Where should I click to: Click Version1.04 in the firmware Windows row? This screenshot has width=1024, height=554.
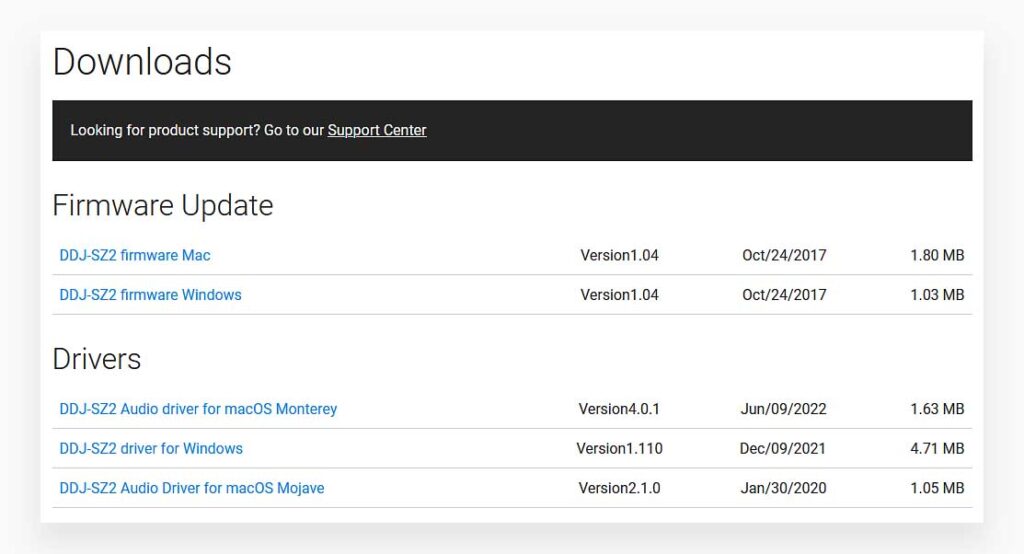tap(619, 295)
